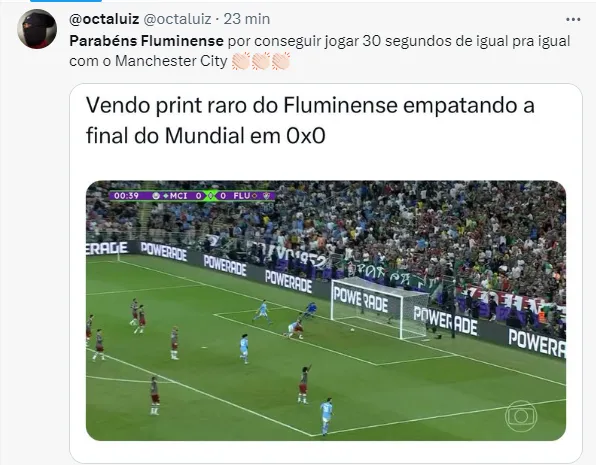Click the bold @octaluiz display name
Screen dimensions: 596x465
click(104, 19)
